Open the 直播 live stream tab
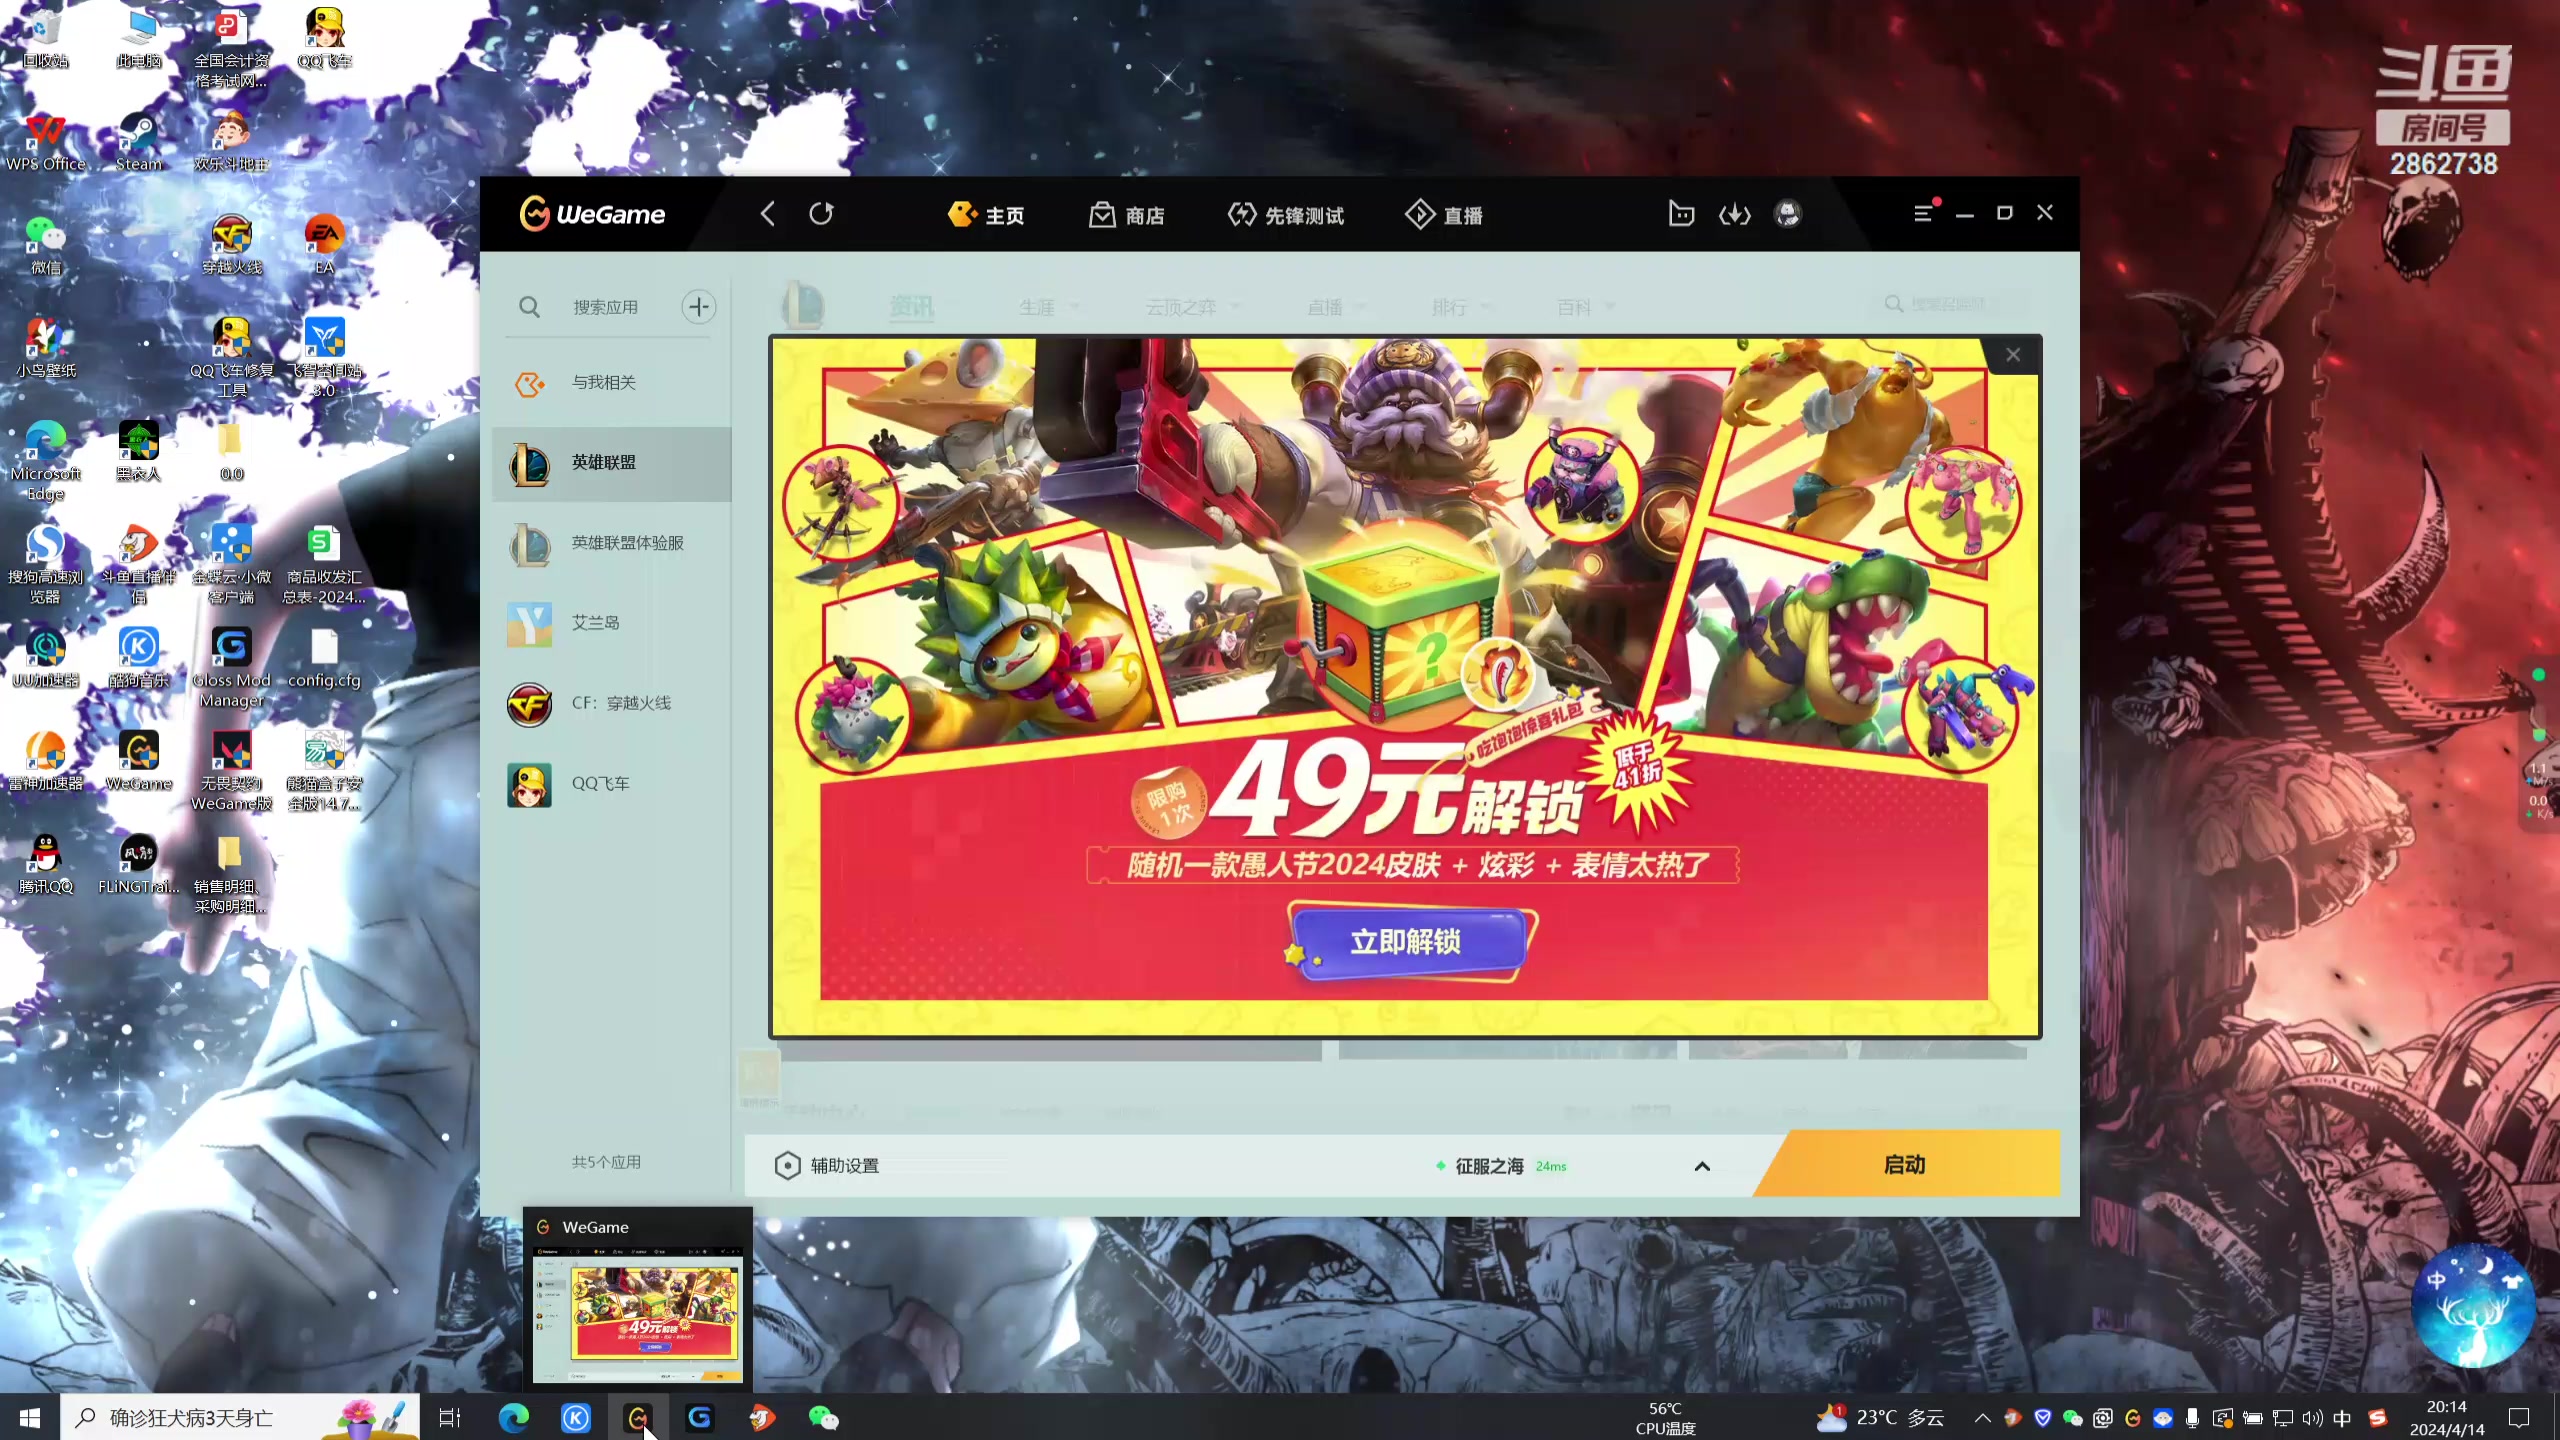This screenshot has width=2560, height=1440. 1444,215
